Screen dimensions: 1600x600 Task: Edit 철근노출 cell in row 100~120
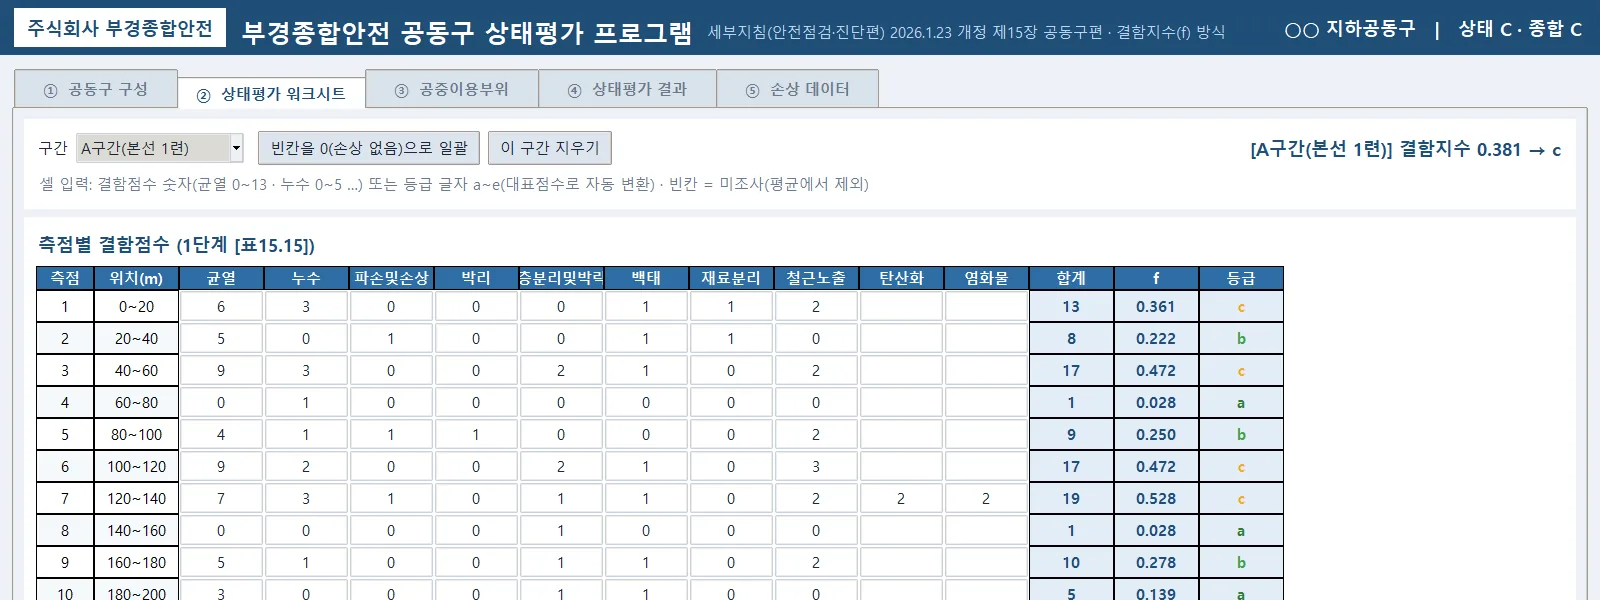tap(816, 466)
